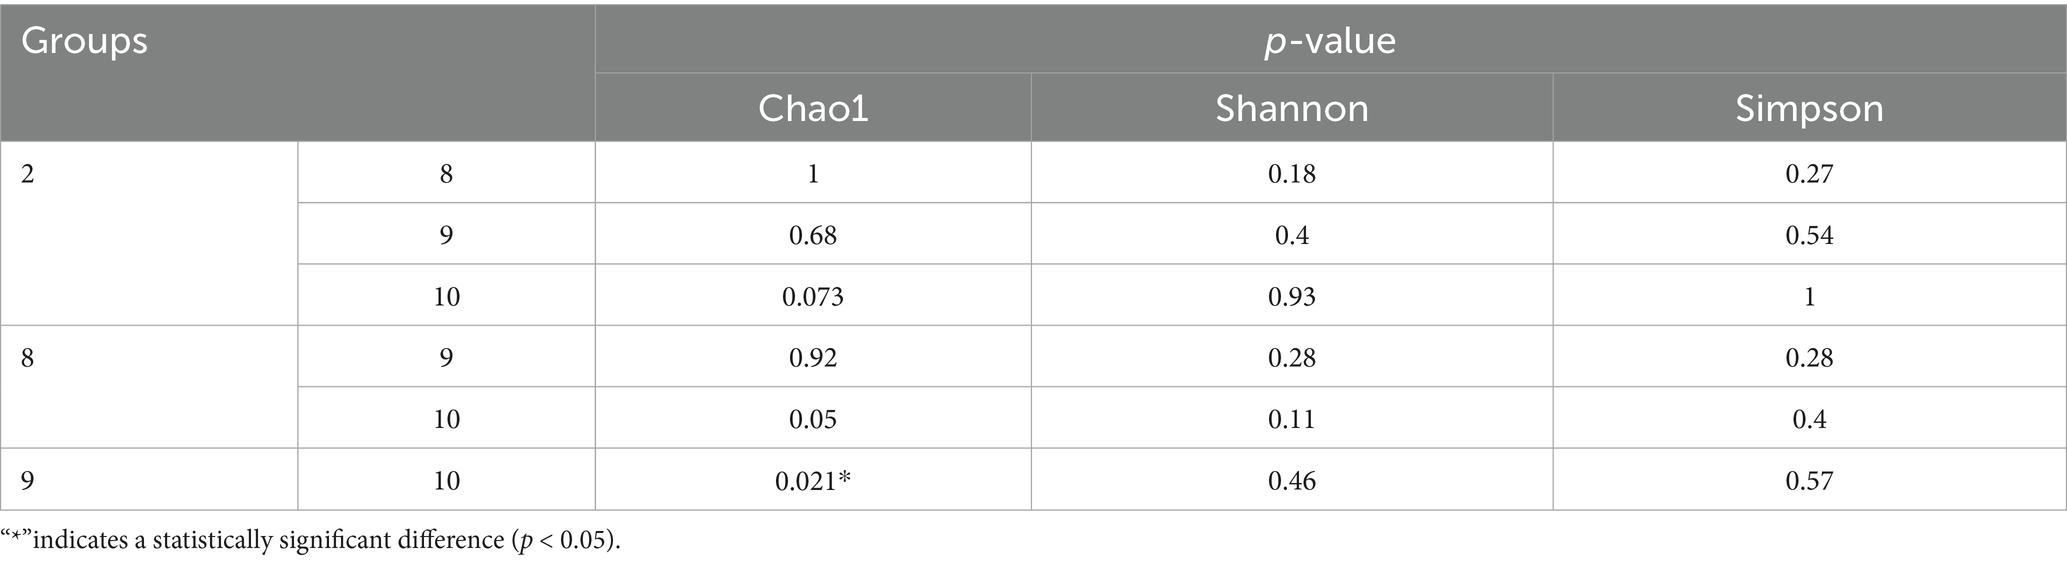2067x562 pixels.
Task: Select Shannon value 0.93
Action: point(1292,296)
